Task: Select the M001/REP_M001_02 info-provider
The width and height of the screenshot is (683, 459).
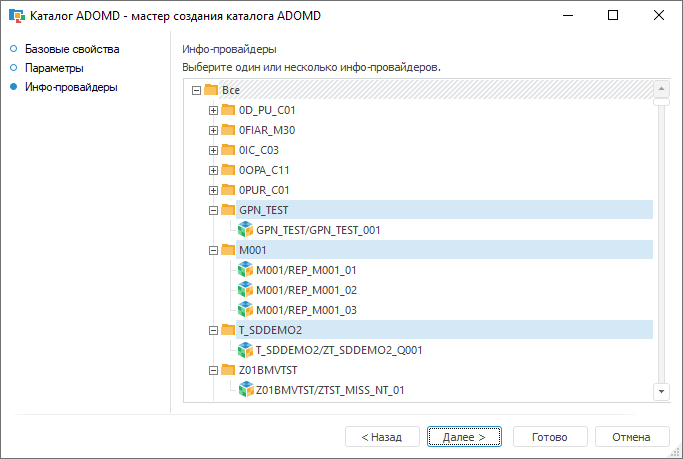Action: coord(307,290)
